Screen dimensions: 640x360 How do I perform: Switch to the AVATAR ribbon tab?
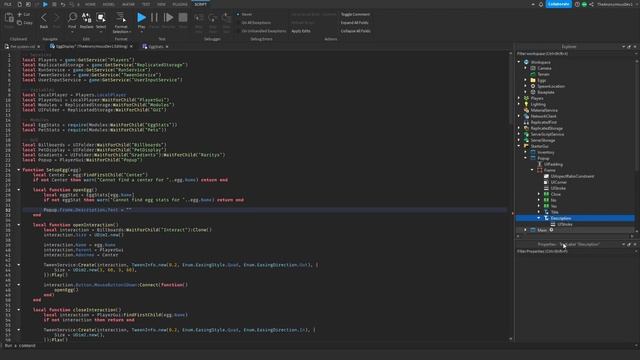128,4
